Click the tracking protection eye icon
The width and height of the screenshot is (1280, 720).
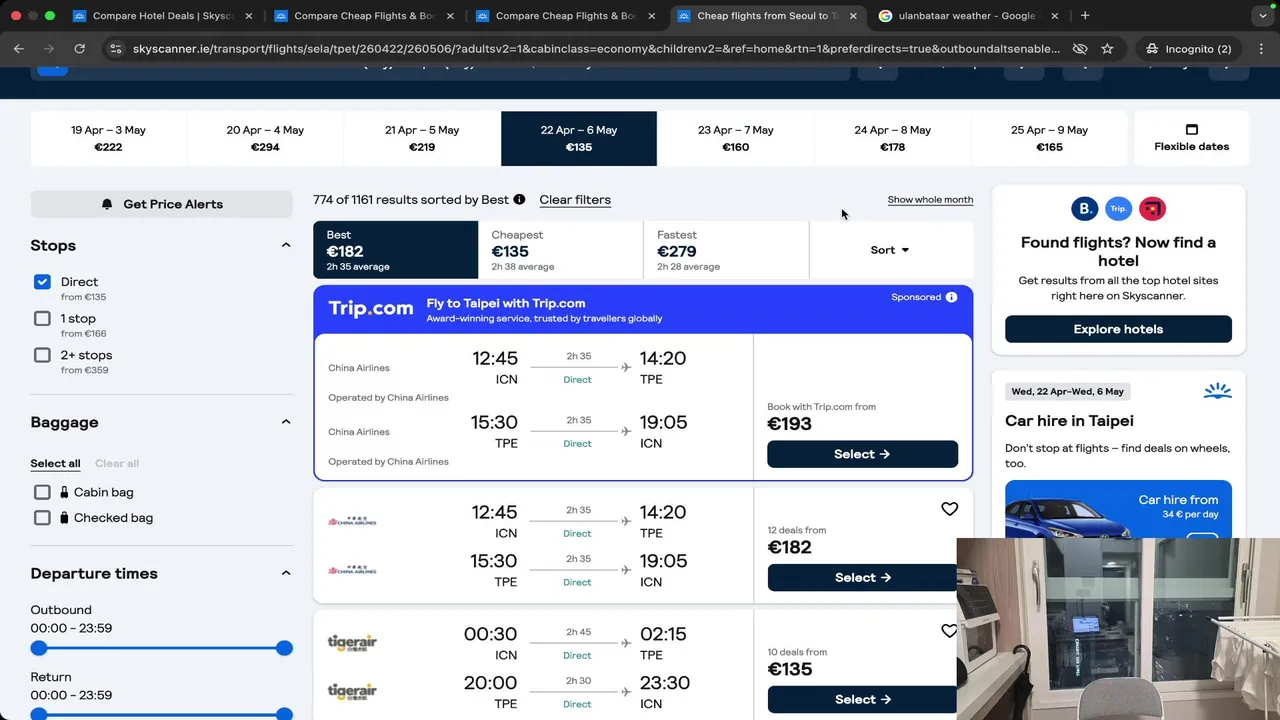1080,48
